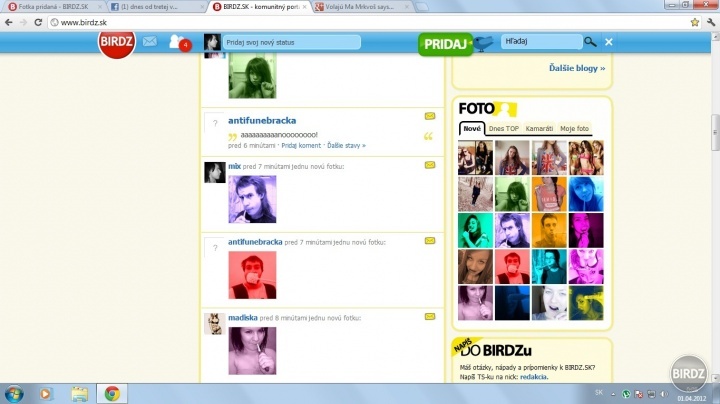Image resolution: width=720 pixels, height=404 pixels.
Task: Click the green PRIDAJ button
Action: point(445,44)
